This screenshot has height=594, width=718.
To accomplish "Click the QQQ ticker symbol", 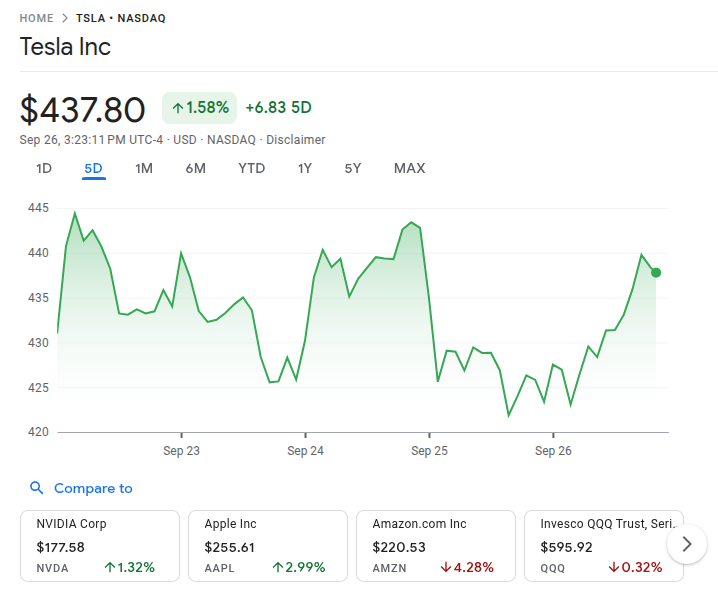I will click(x=553, y=568).
